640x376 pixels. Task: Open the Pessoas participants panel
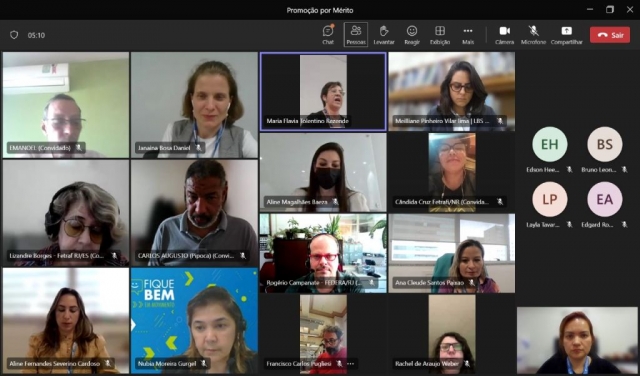[356, 35]
